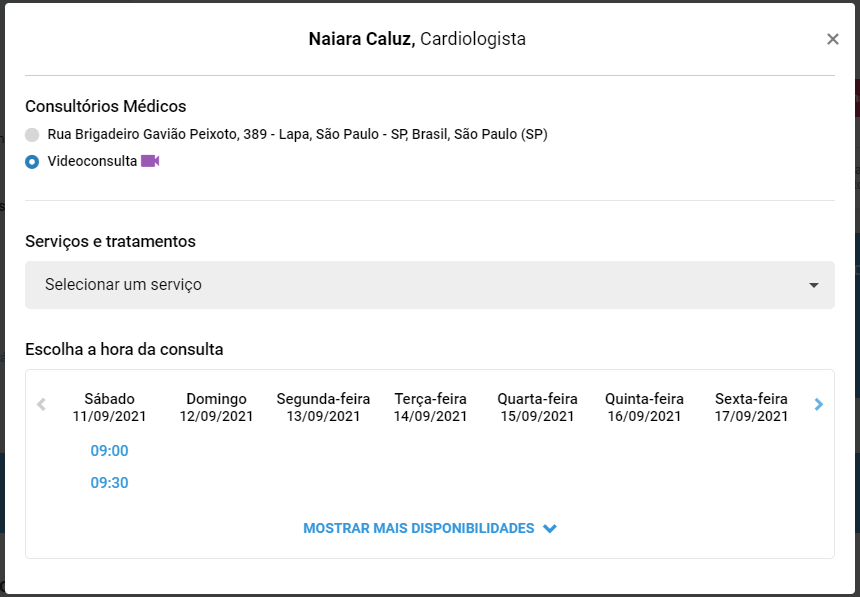Screen dimensions: 860x597
Task: Go to the next week with right arrow
Action: (x=819, y=404)
